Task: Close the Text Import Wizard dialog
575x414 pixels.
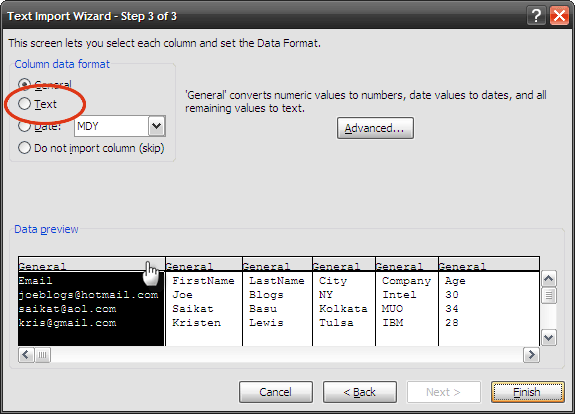Action: click(x=559, y=16)
